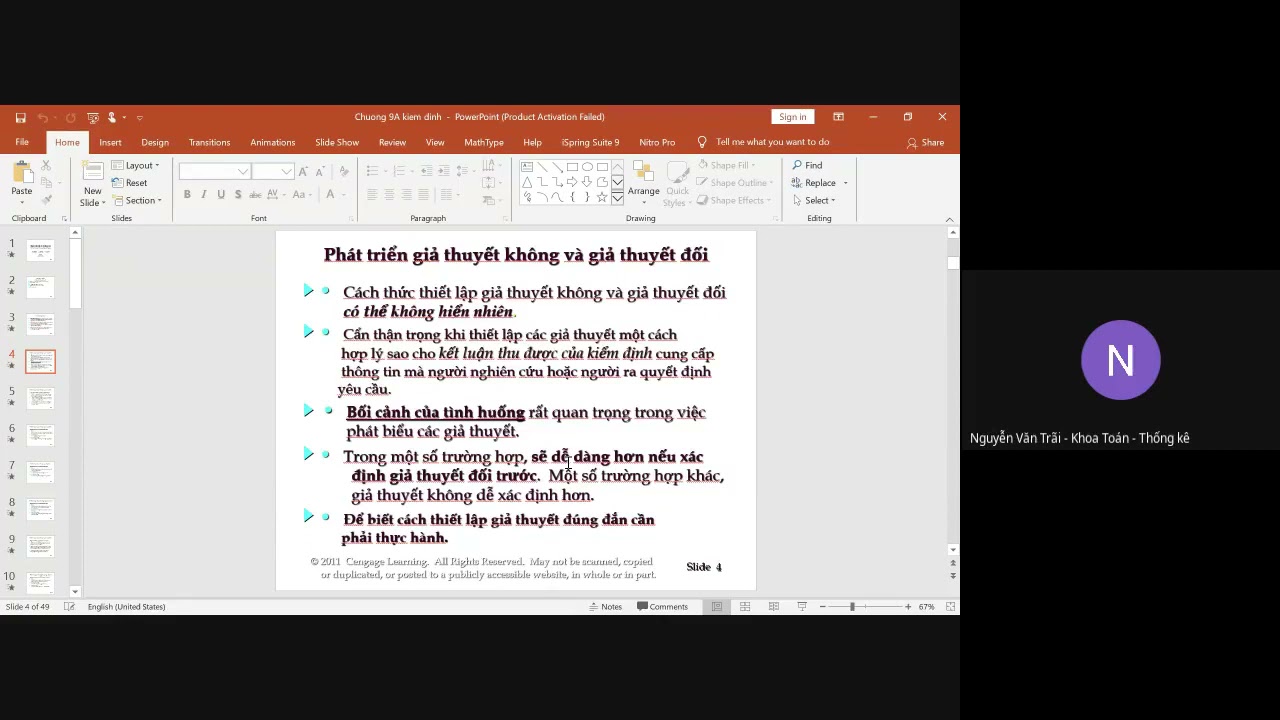This screenshot has height=720, width=1280.
Task: Open the Layout dropdown
Action: tap(135, 165)
